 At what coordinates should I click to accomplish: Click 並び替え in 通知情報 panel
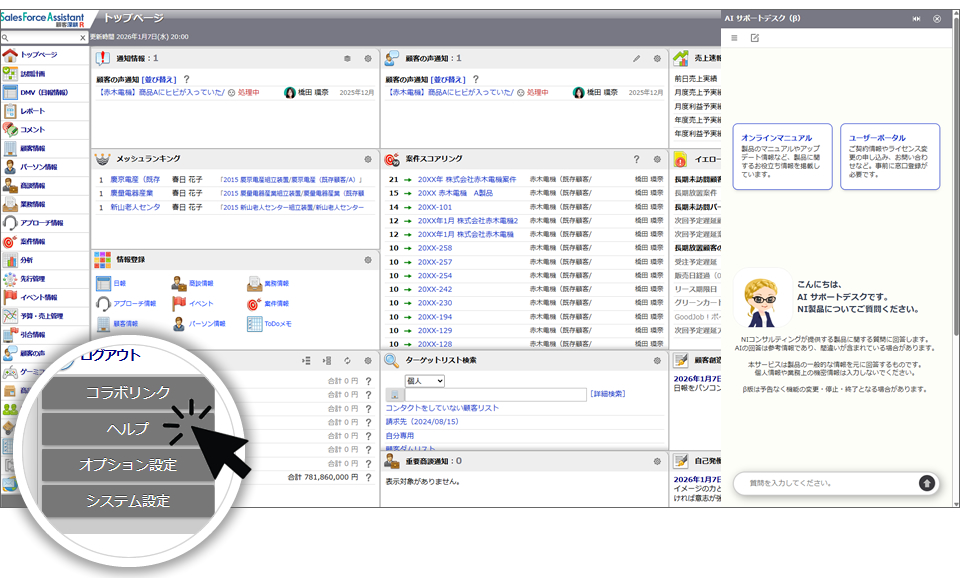(159, 78)
